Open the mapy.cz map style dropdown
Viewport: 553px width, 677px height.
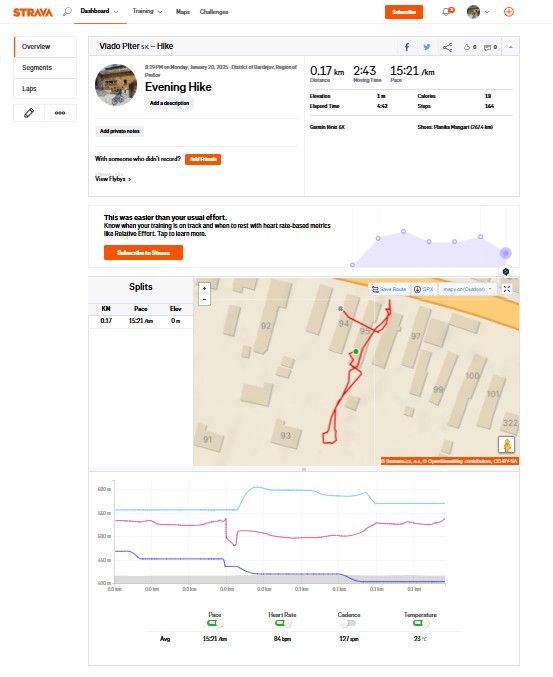tap(467, 289)
